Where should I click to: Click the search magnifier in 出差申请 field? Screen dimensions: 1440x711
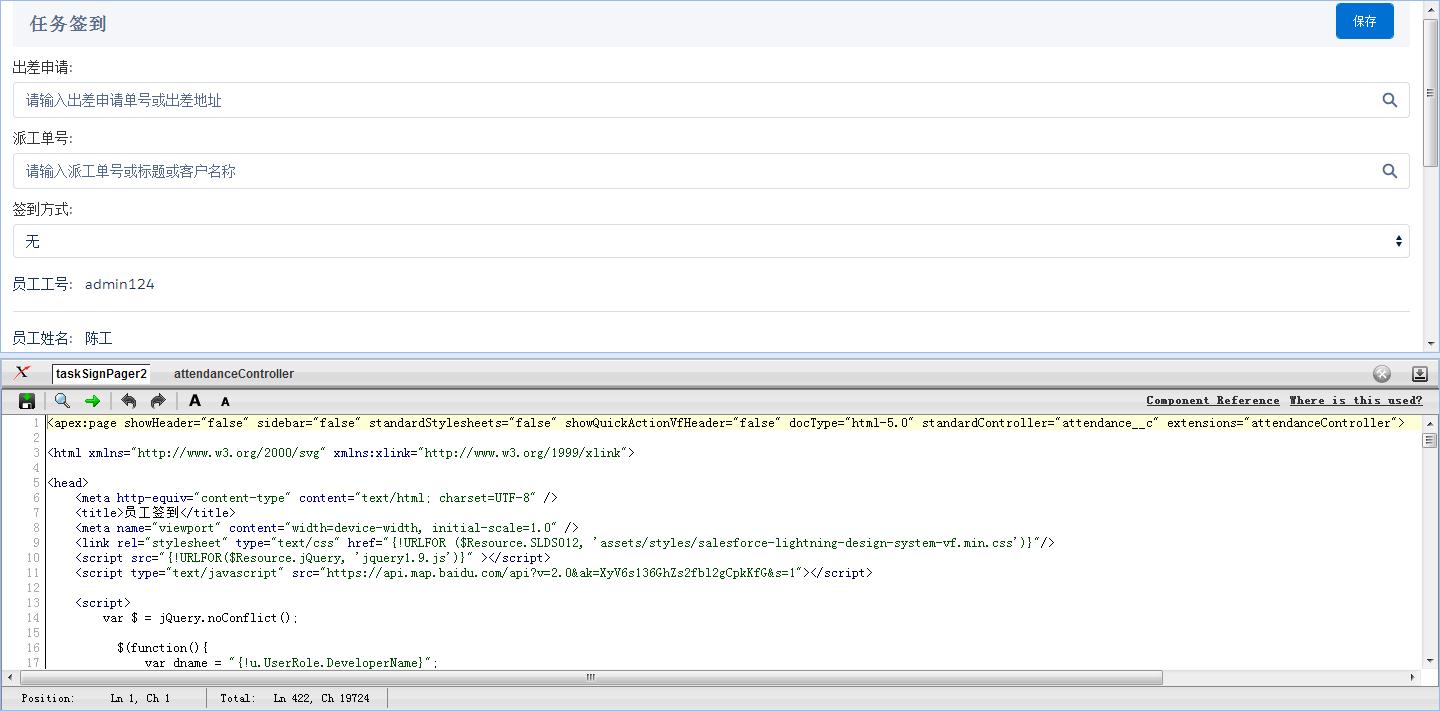[1389, 100]
